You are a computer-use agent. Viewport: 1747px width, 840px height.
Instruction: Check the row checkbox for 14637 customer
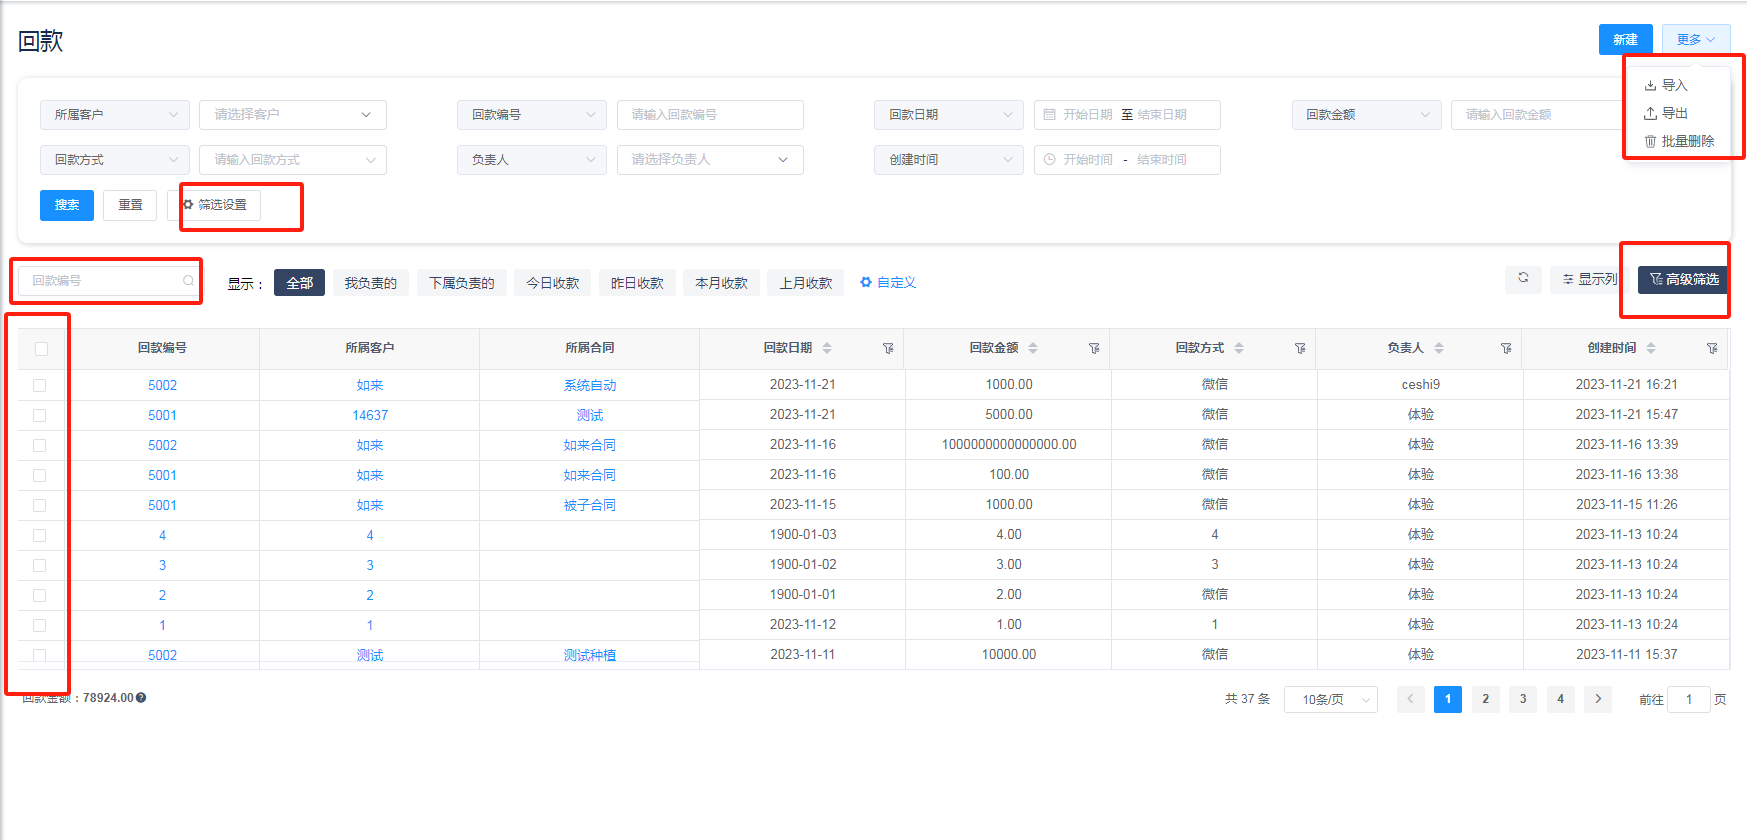coord(40,415)
